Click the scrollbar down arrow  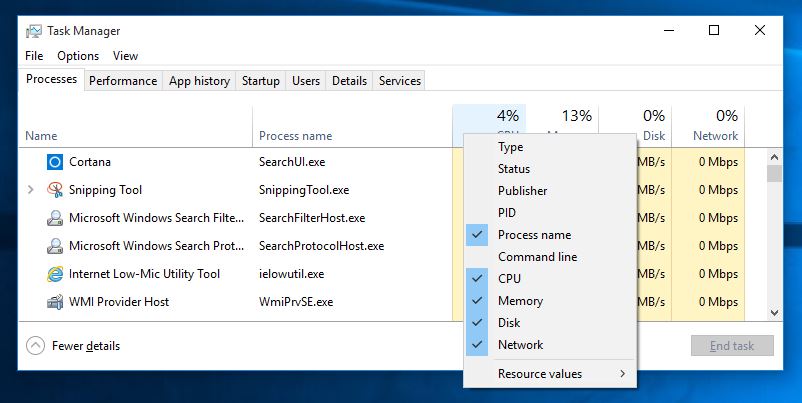[774, 312]
